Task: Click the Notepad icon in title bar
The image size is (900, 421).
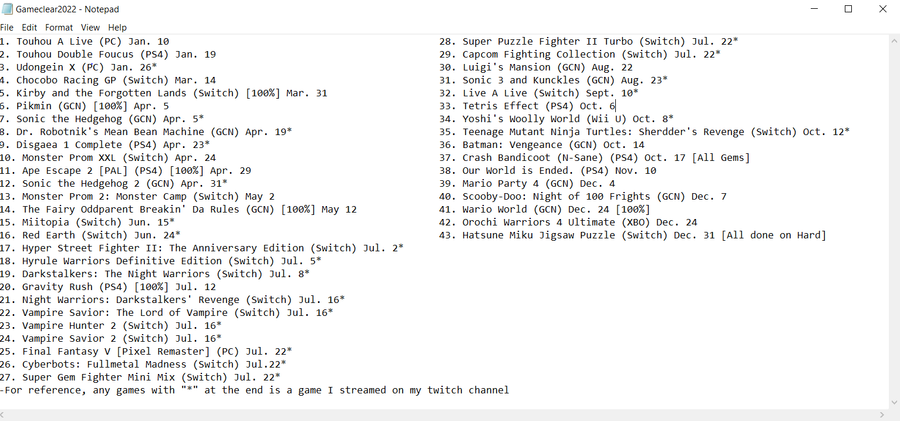Action: [x=8, y=9]
